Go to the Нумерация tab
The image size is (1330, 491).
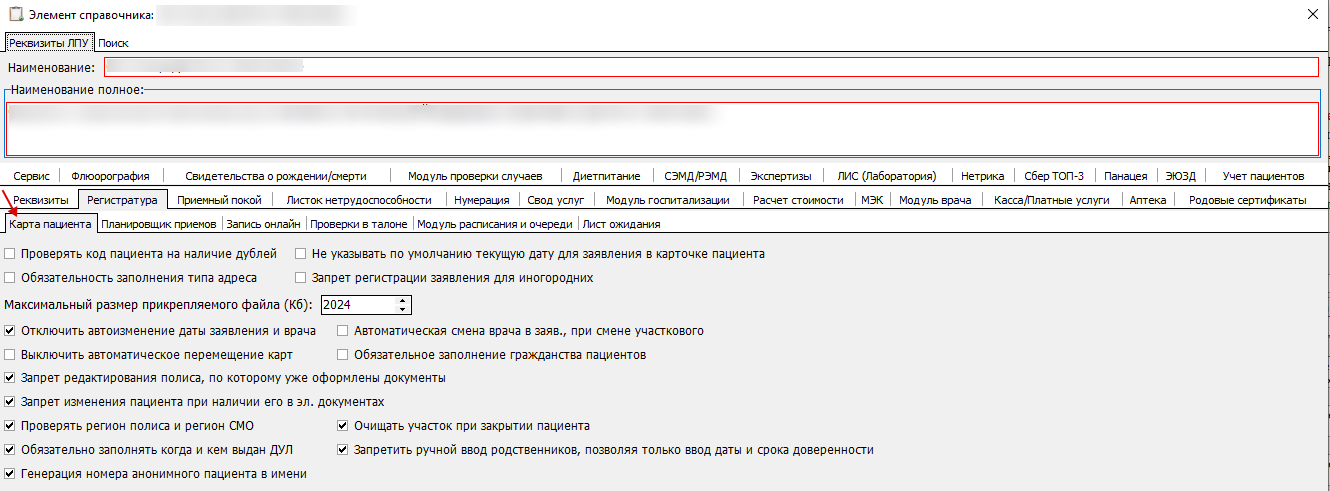(482, 200)
